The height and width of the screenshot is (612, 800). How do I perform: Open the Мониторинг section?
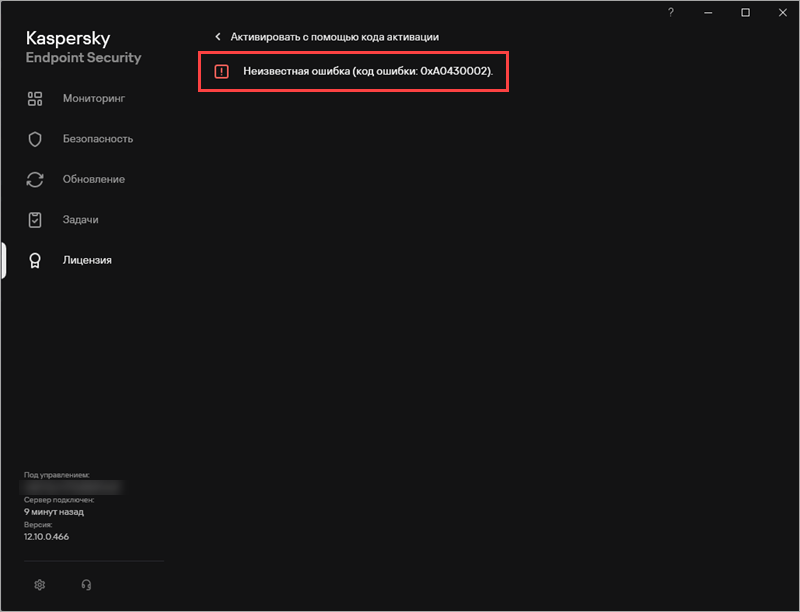point(94,98)
